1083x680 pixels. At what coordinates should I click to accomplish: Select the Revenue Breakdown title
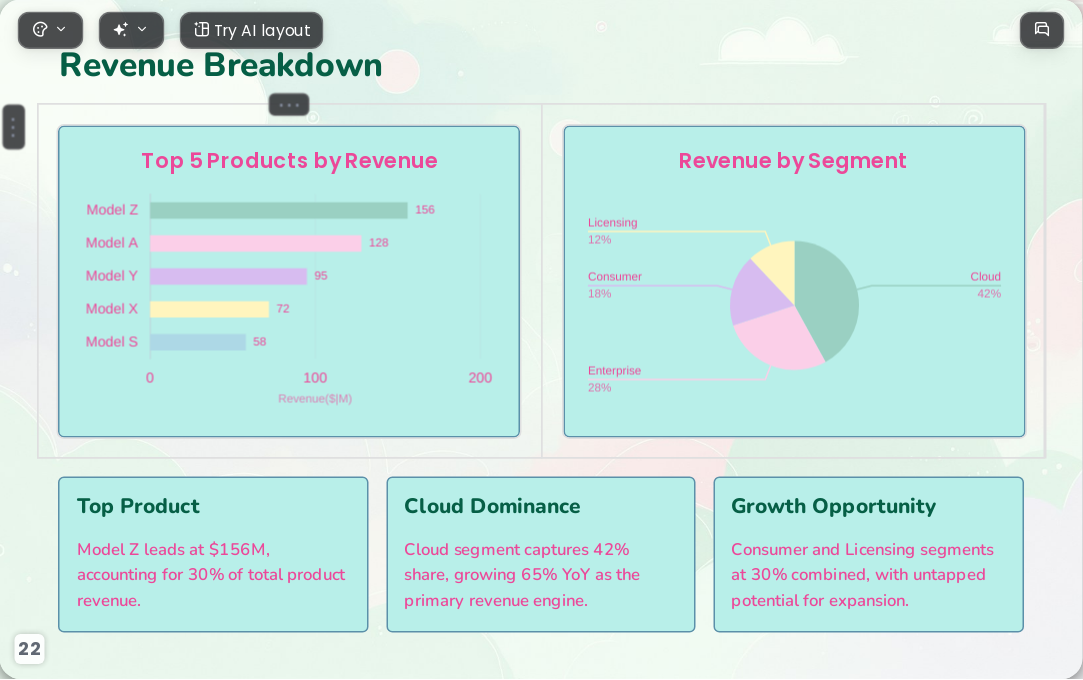point(221,66)
